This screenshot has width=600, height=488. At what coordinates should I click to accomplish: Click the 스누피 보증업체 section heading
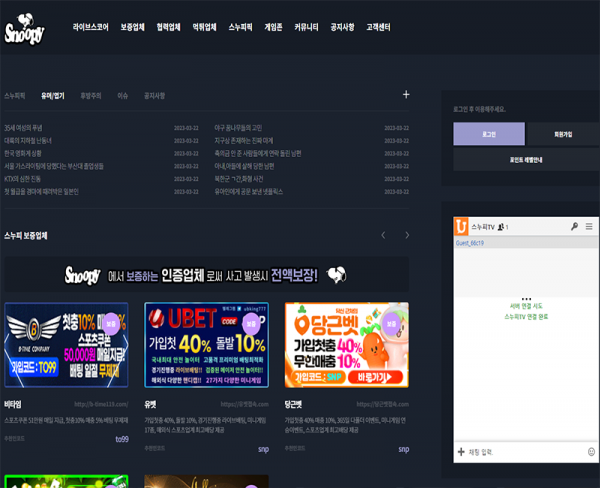[26, 236]
